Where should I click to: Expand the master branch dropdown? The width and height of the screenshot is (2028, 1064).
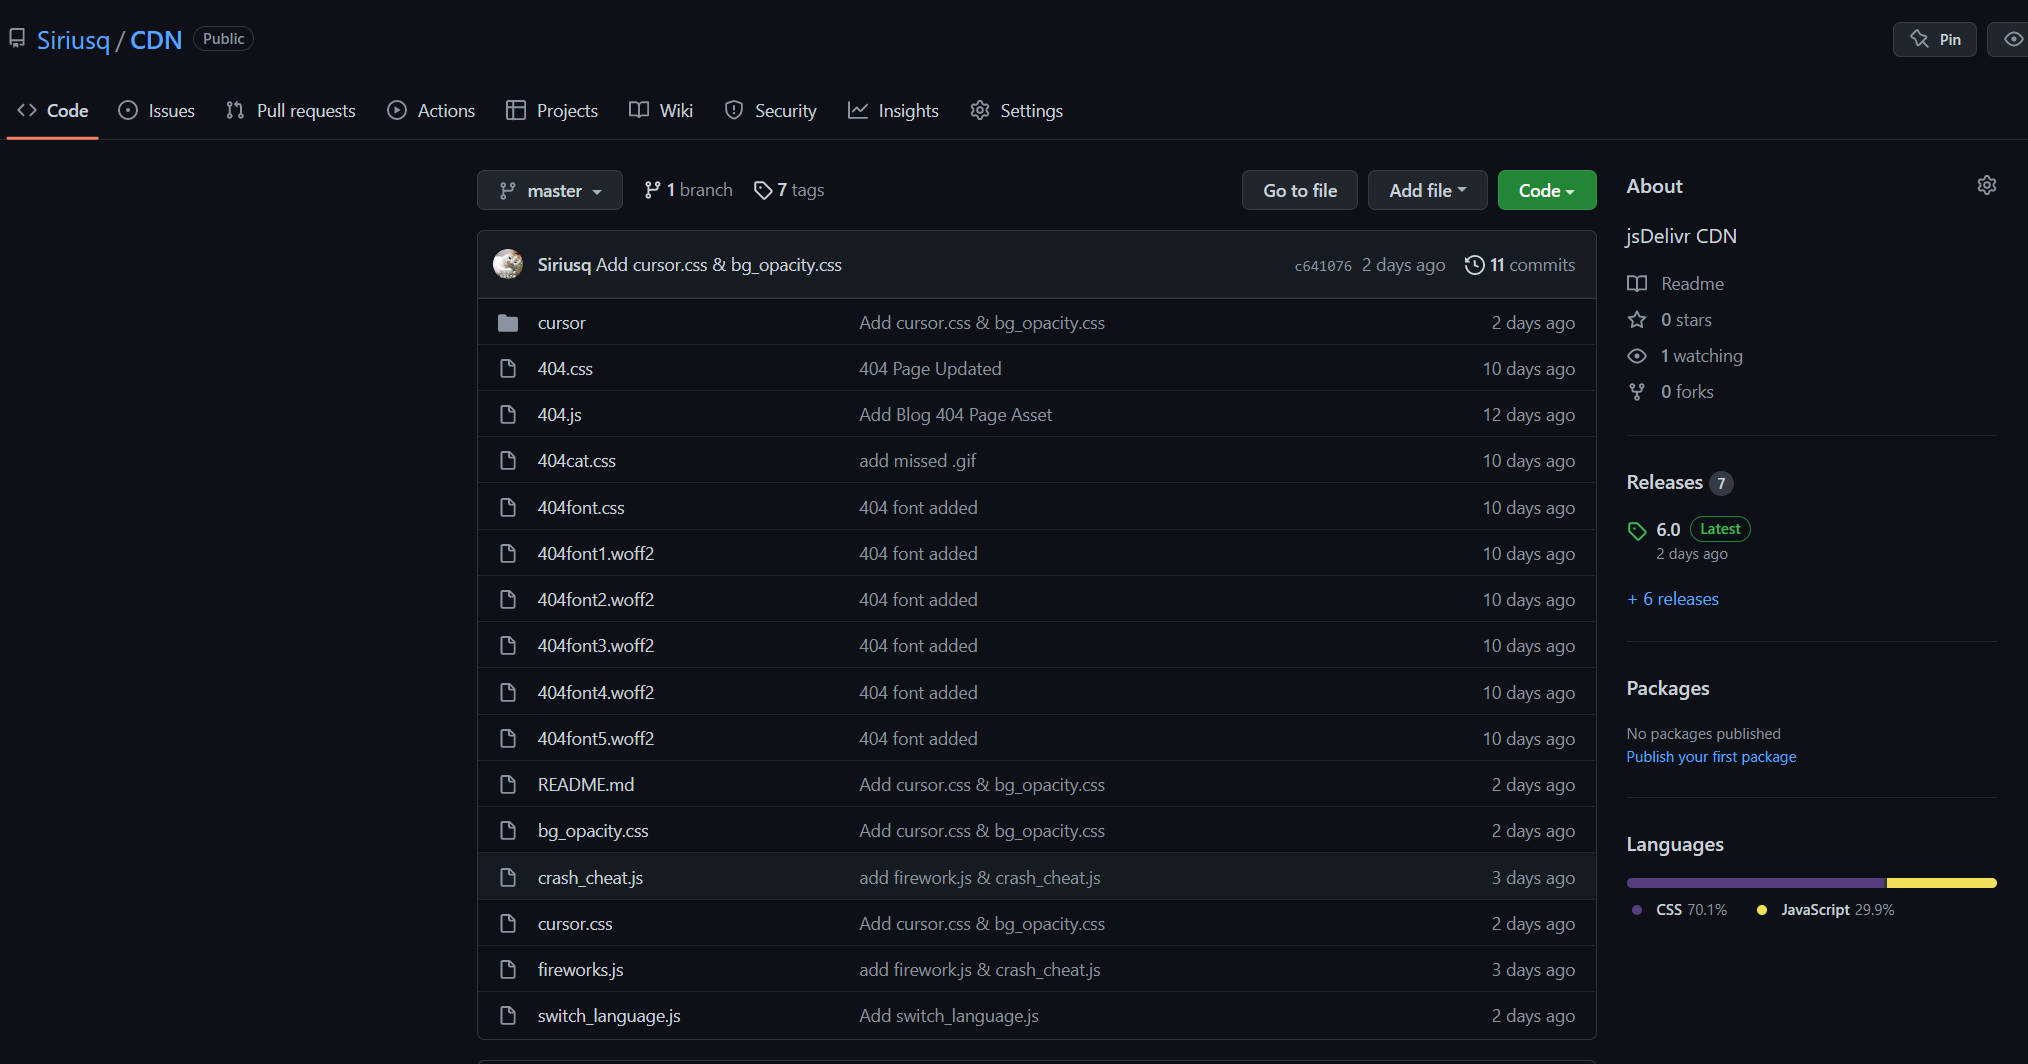tap(549, 190)
